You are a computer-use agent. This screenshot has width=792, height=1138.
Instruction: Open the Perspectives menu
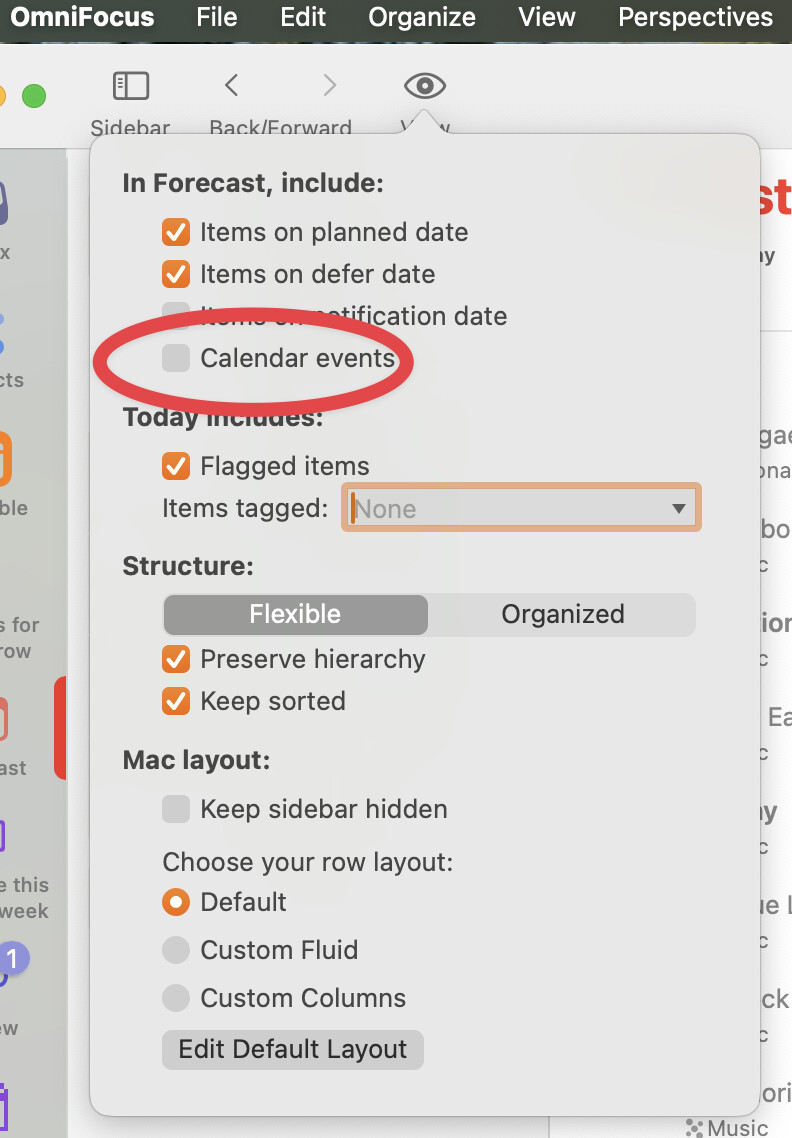695,17
